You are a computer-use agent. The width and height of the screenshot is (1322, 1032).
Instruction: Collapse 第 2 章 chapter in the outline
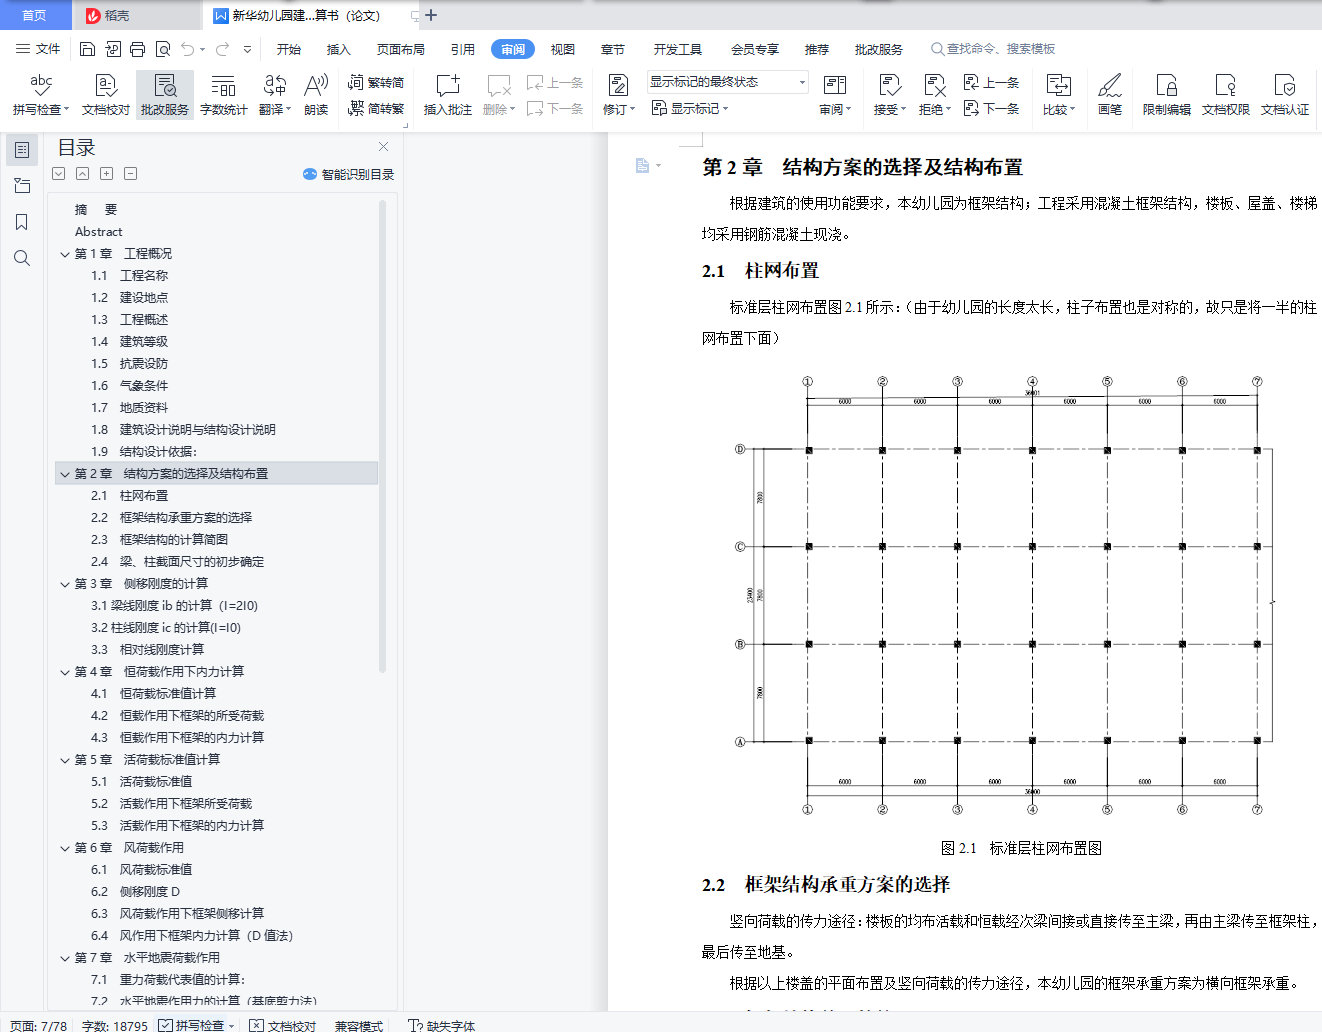coord(65,474)
